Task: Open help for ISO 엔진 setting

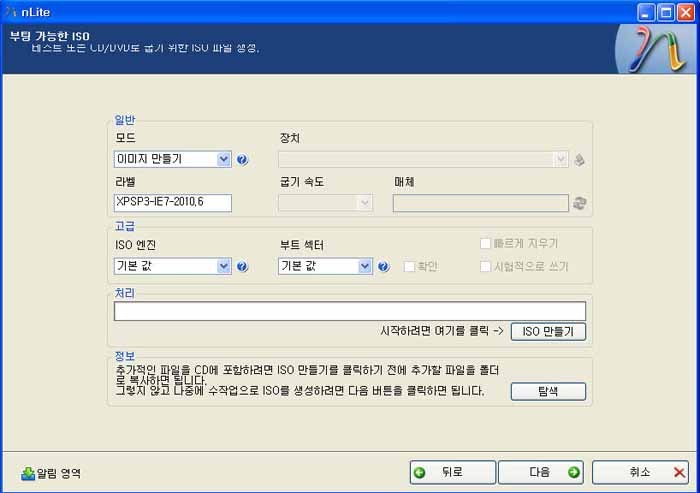Action: 242,267
